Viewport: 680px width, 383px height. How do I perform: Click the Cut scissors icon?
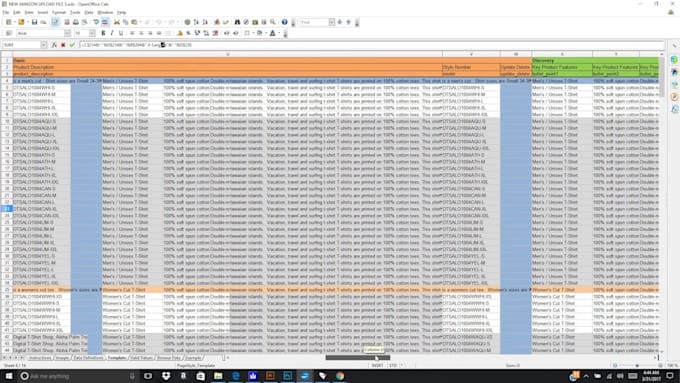(117, 22)
